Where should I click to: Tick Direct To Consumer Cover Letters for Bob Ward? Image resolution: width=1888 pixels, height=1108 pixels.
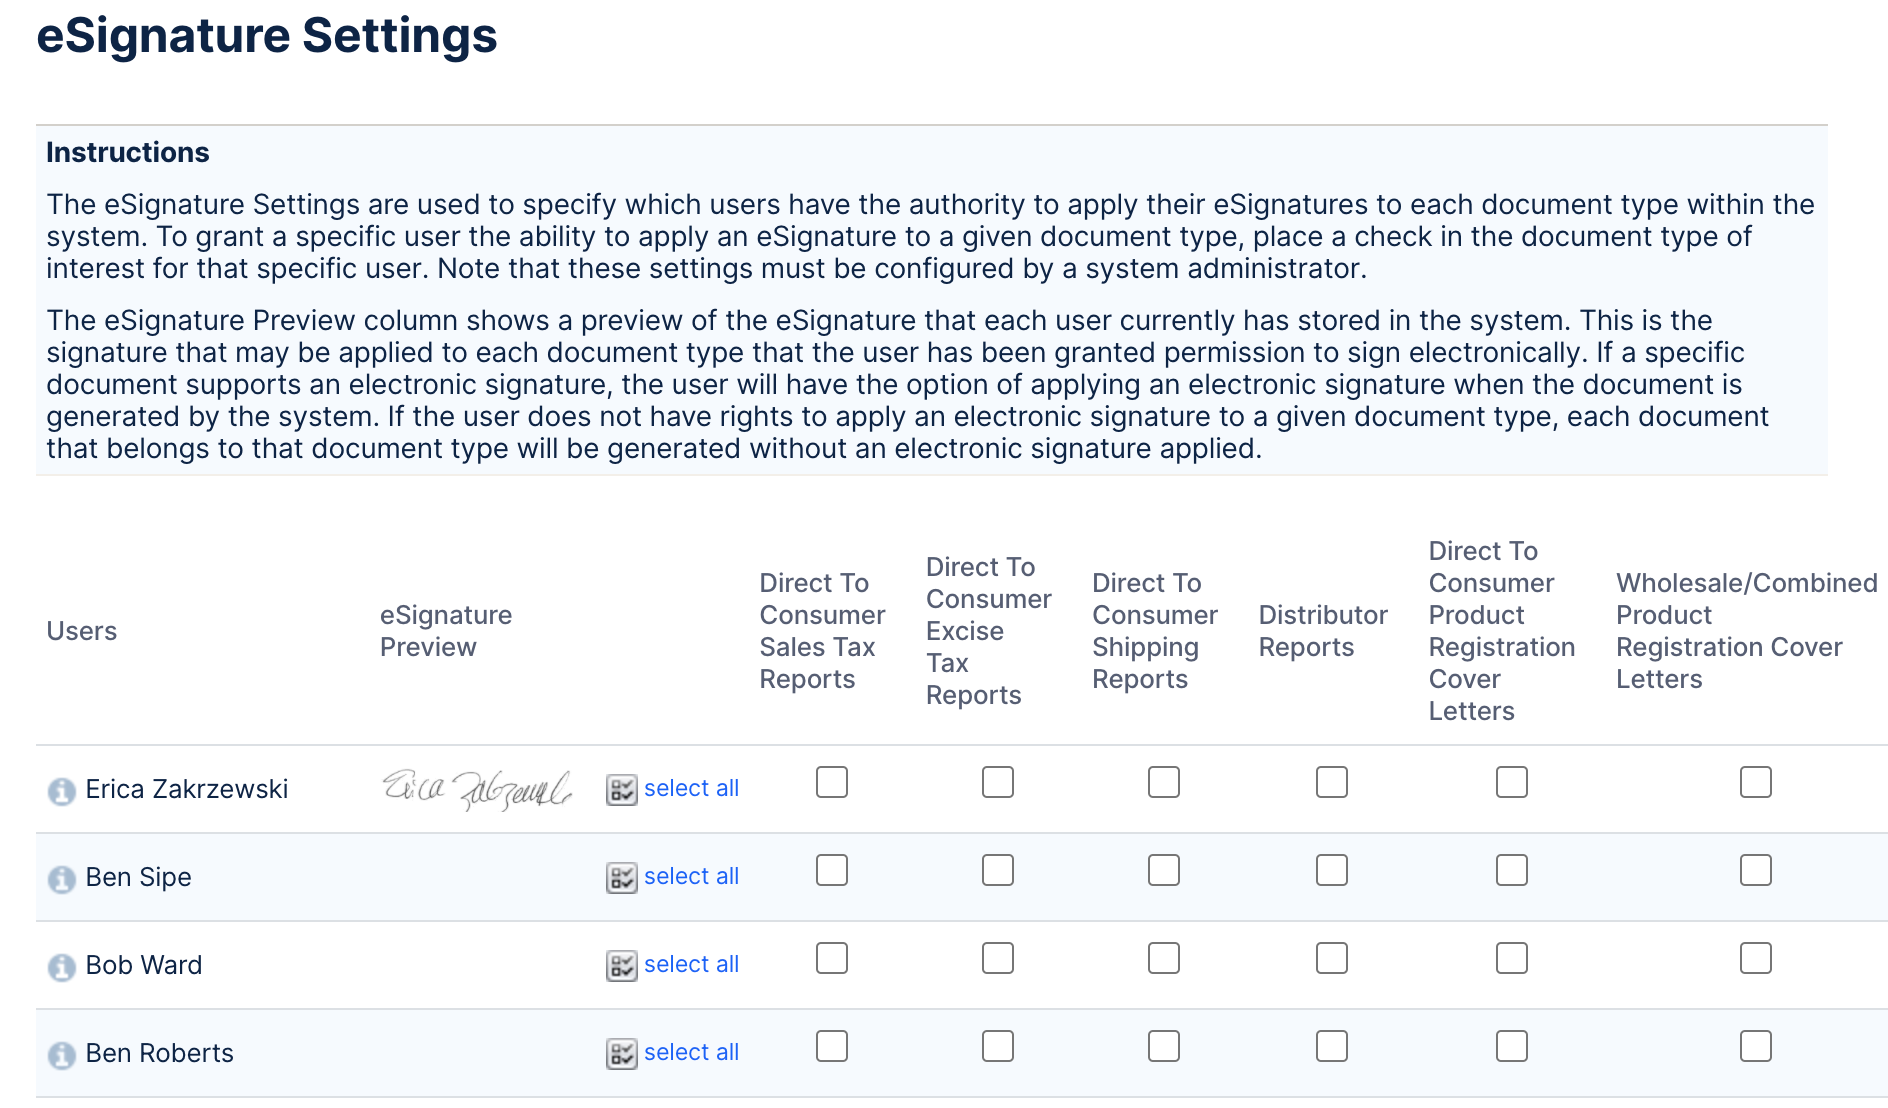click(1511, 958)
